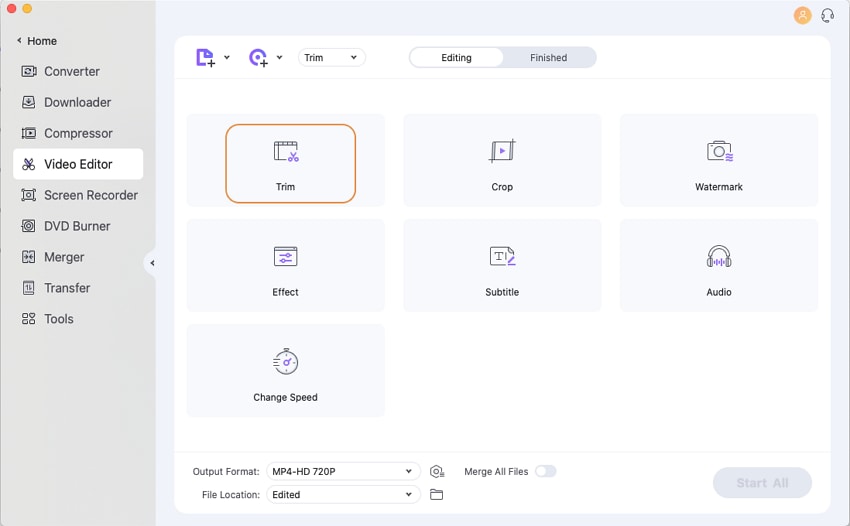The width and height of the screenshot is (850, 526).
Task: Expand the Output Format dropdown
Action: [x=342, y=471]
